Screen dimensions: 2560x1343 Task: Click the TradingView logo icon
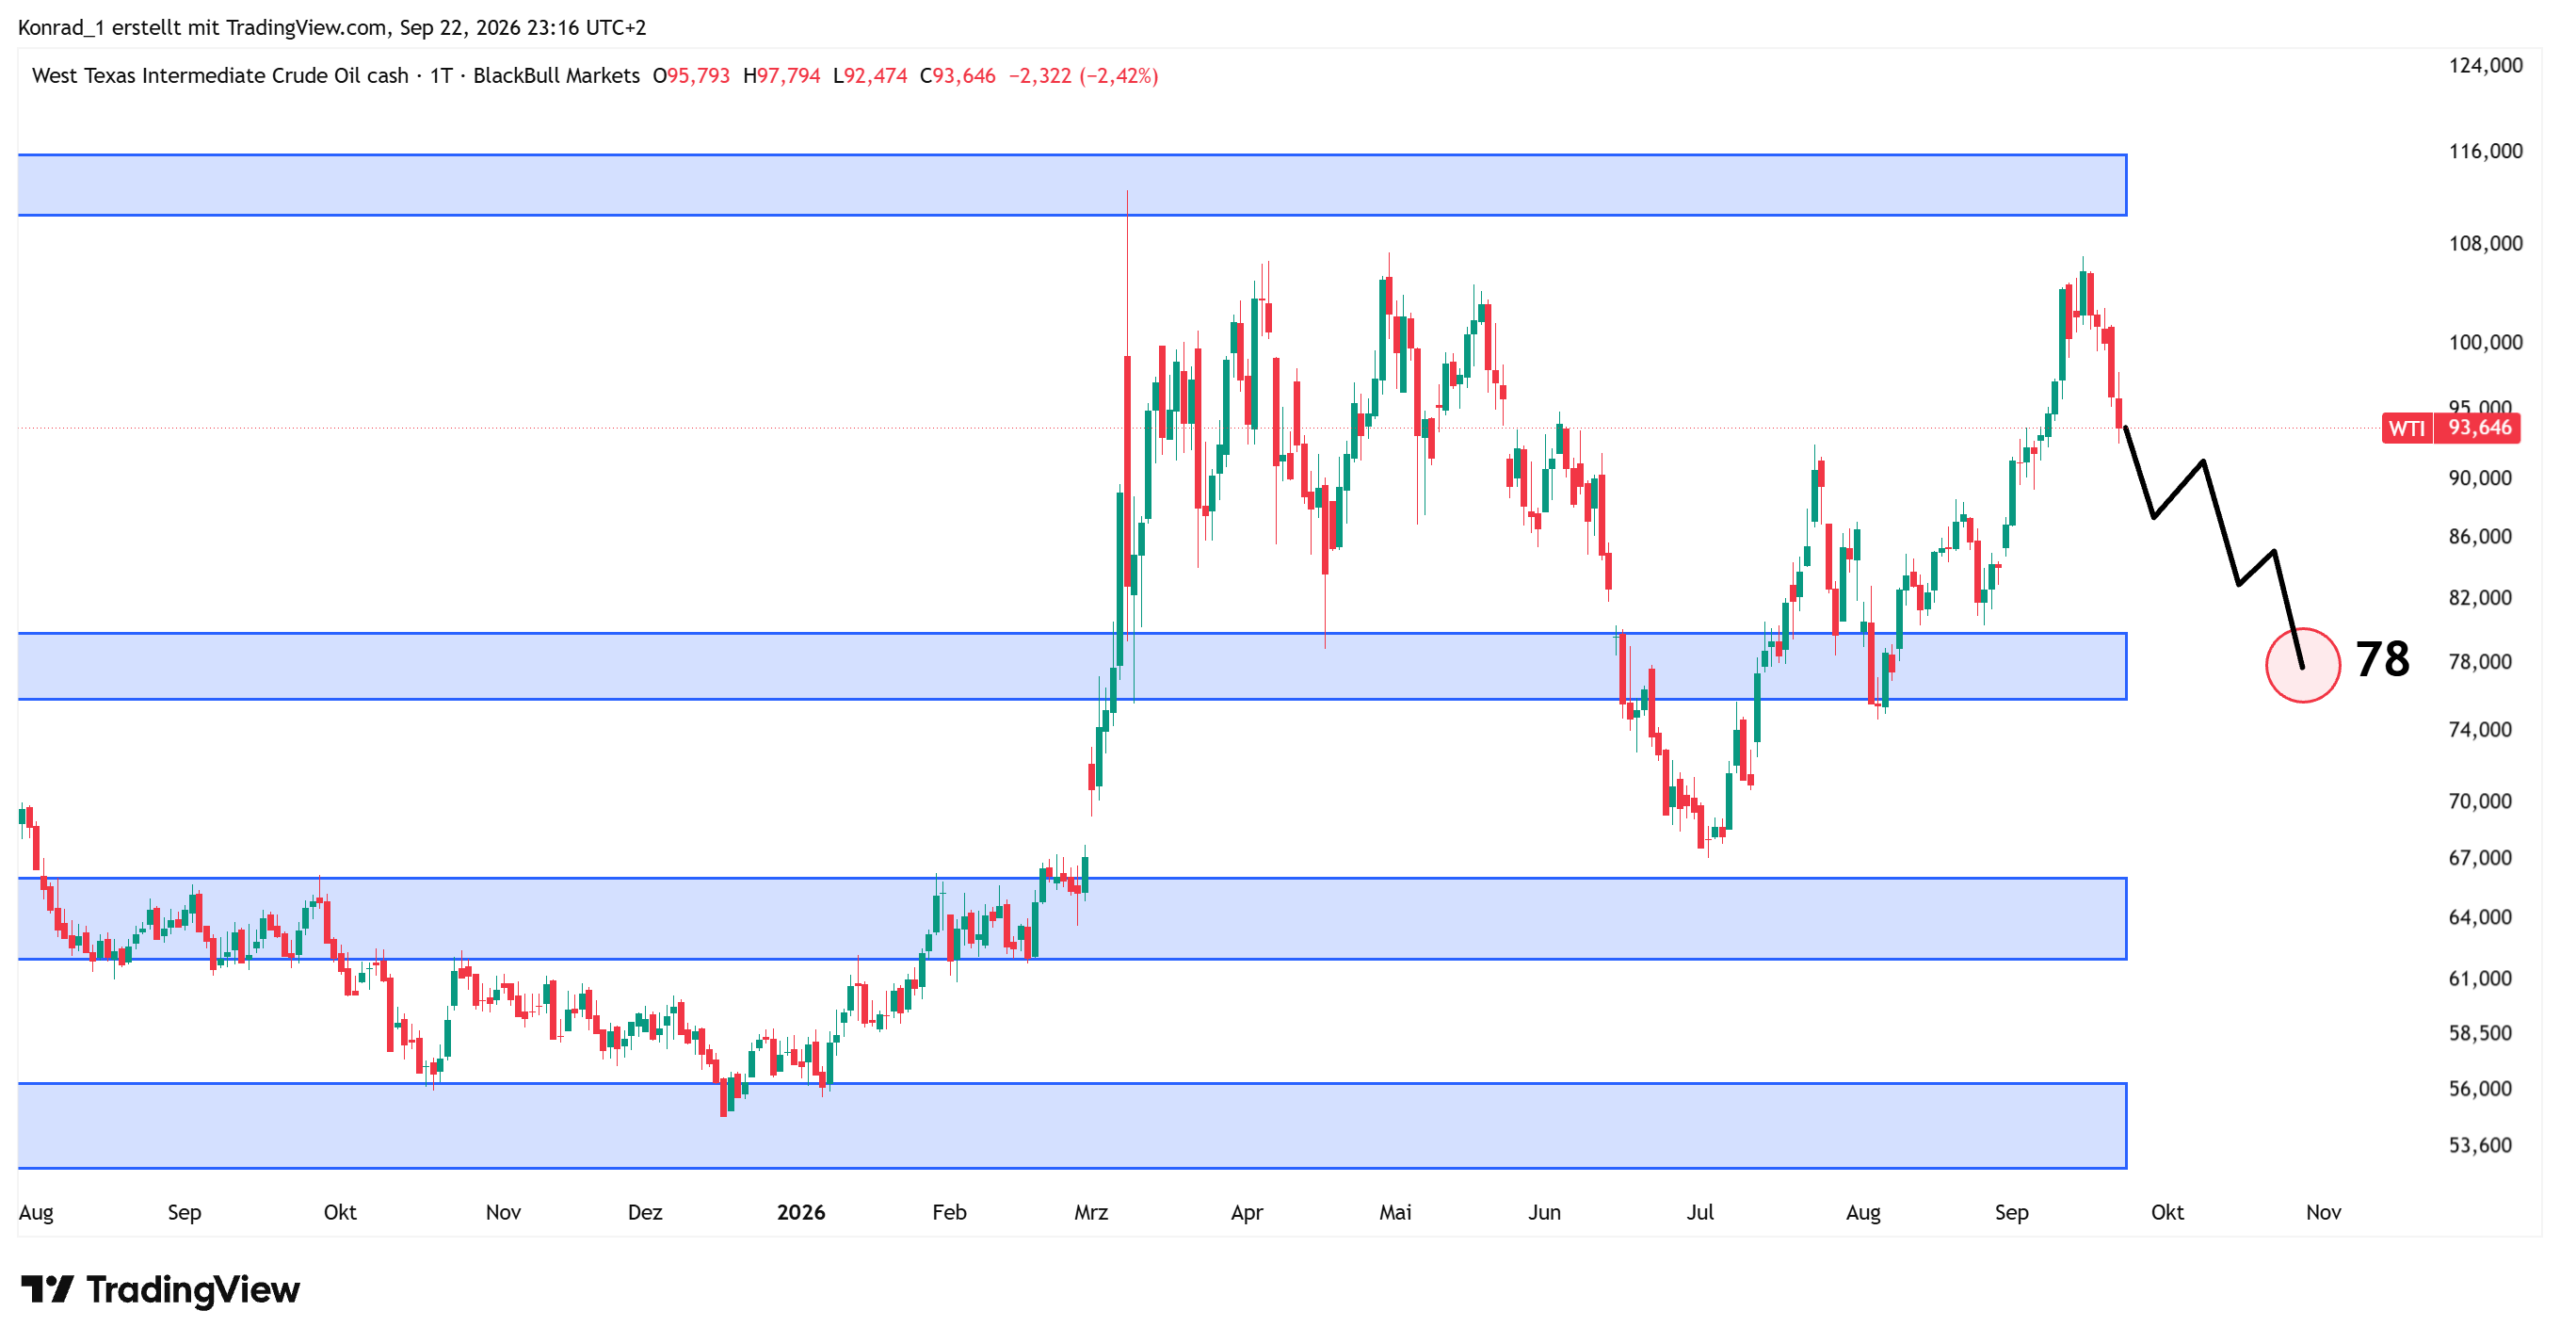click(46, 1288)
